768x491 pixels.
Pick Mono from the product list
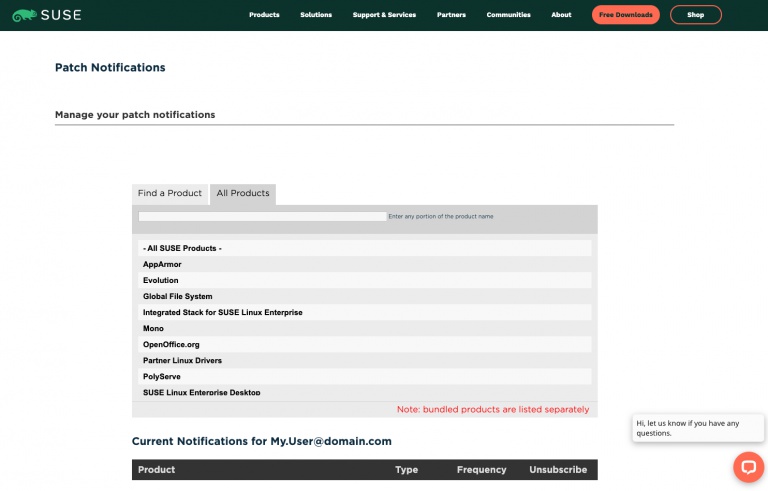[x=153, y=328]
